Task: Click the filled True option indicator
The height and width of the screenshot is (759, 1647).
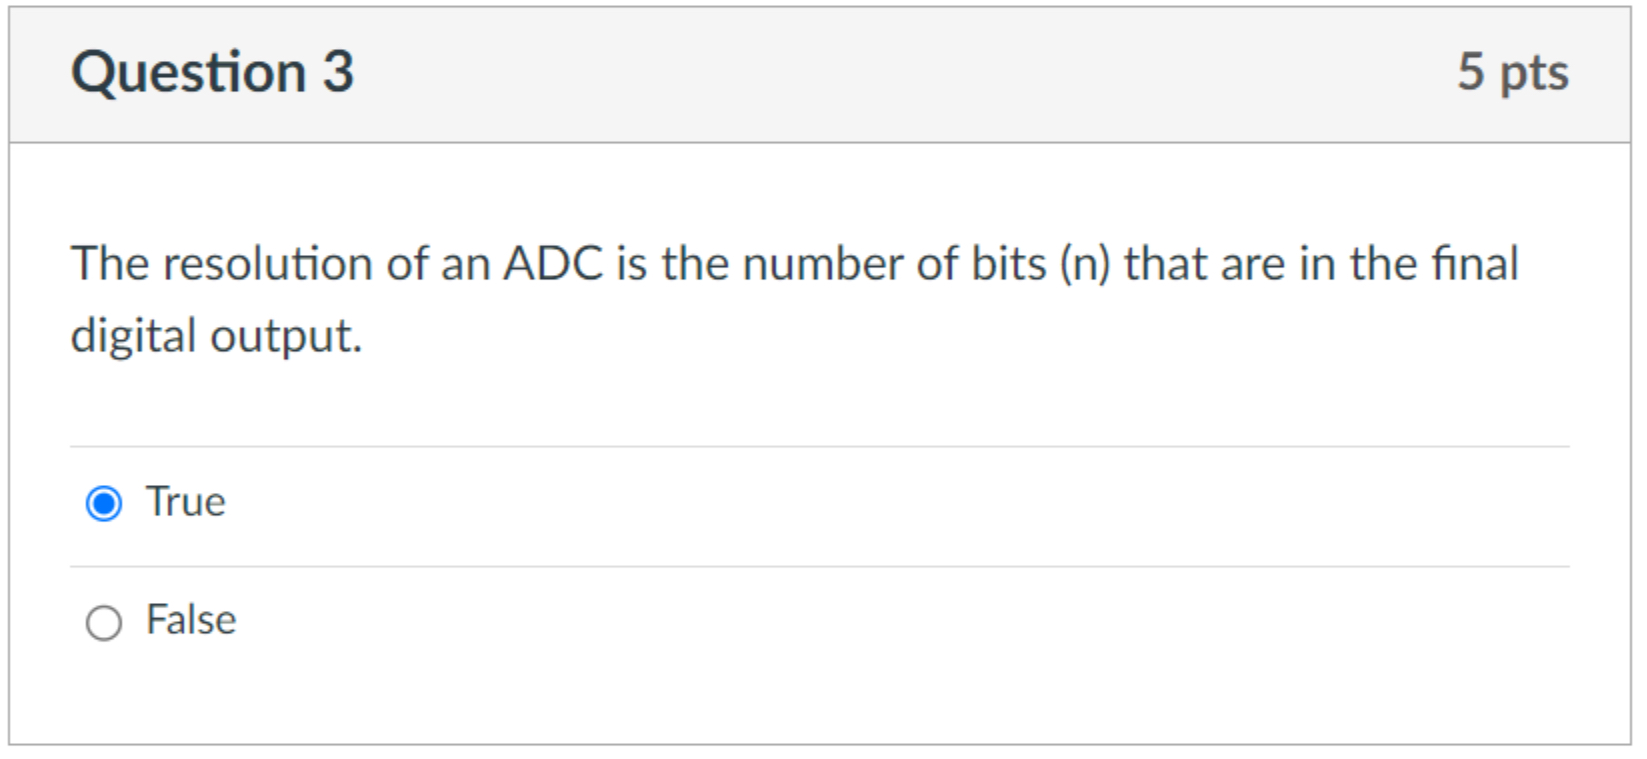Action: tap(104, 503)
